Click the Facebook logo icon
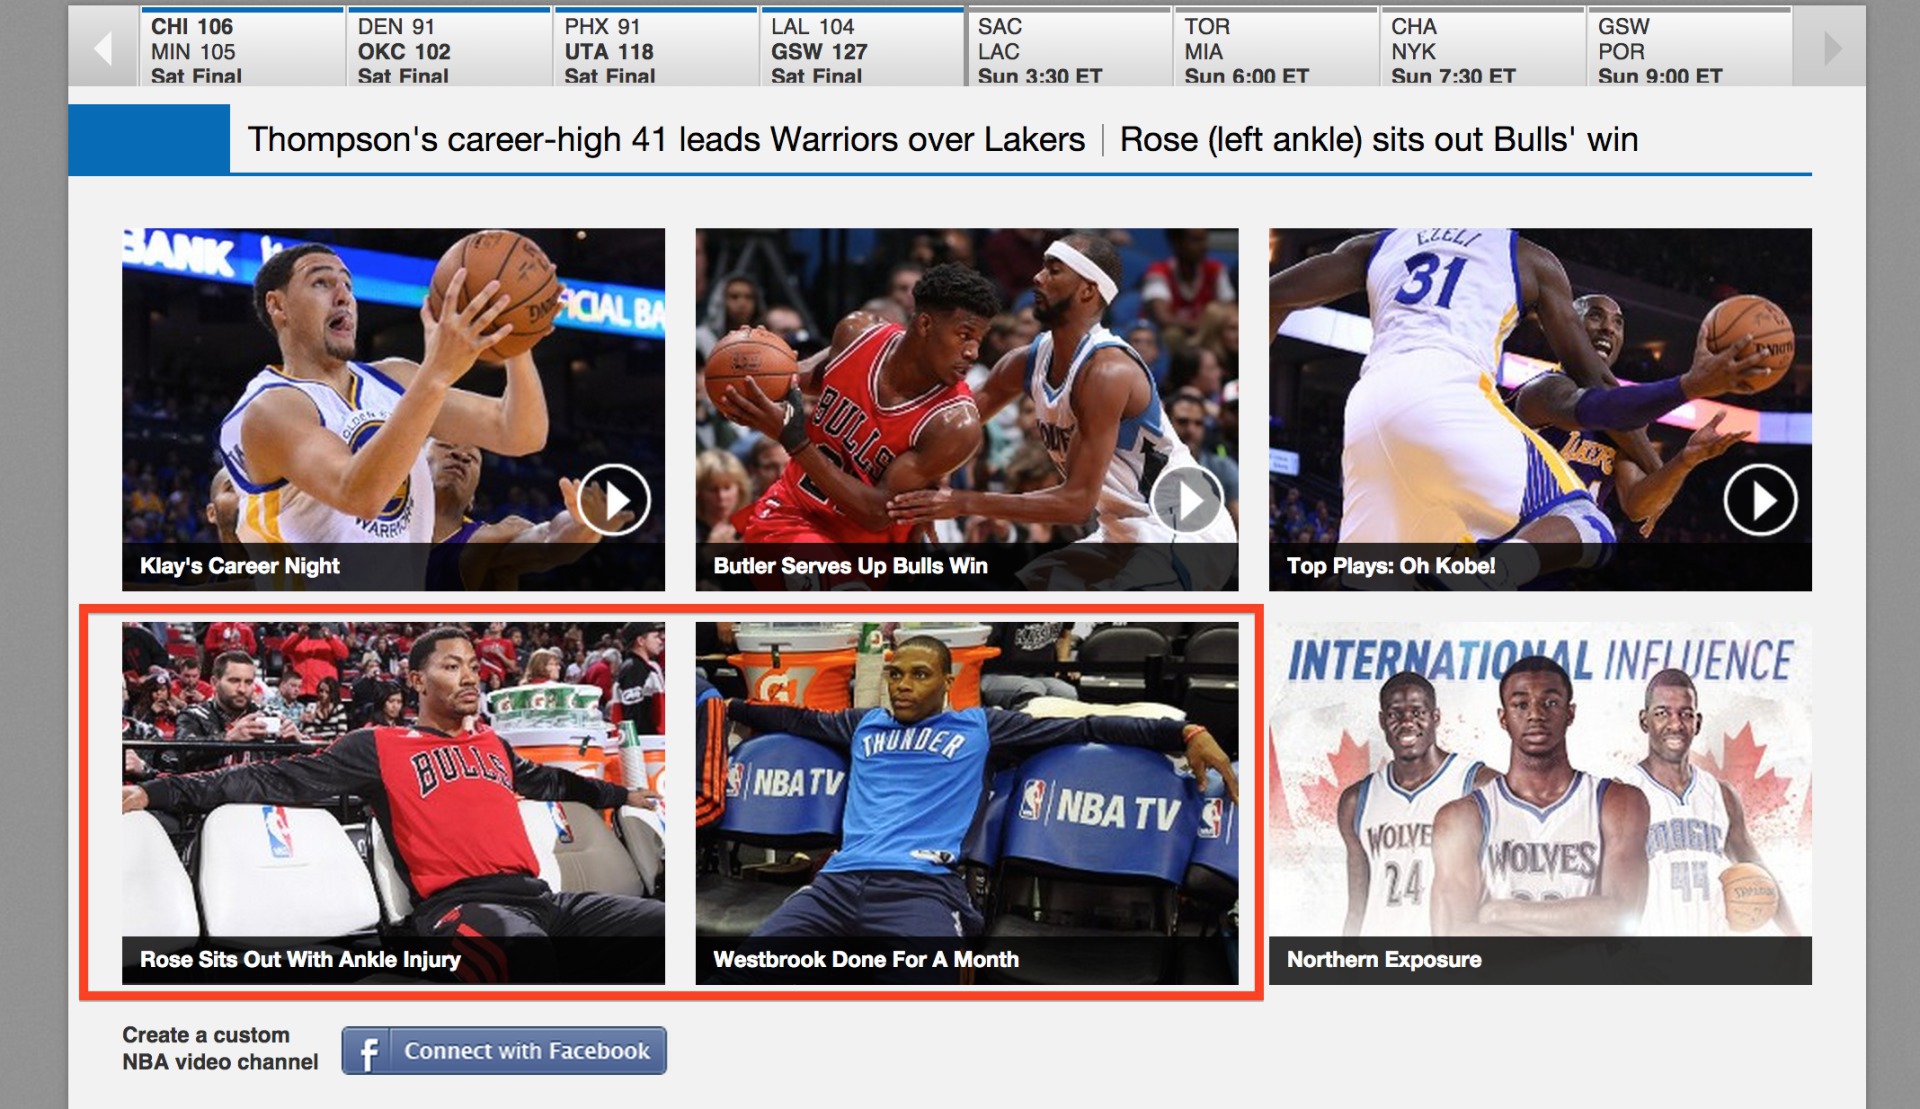This screenshot has height=1109, width=1920. [367, 1051]
